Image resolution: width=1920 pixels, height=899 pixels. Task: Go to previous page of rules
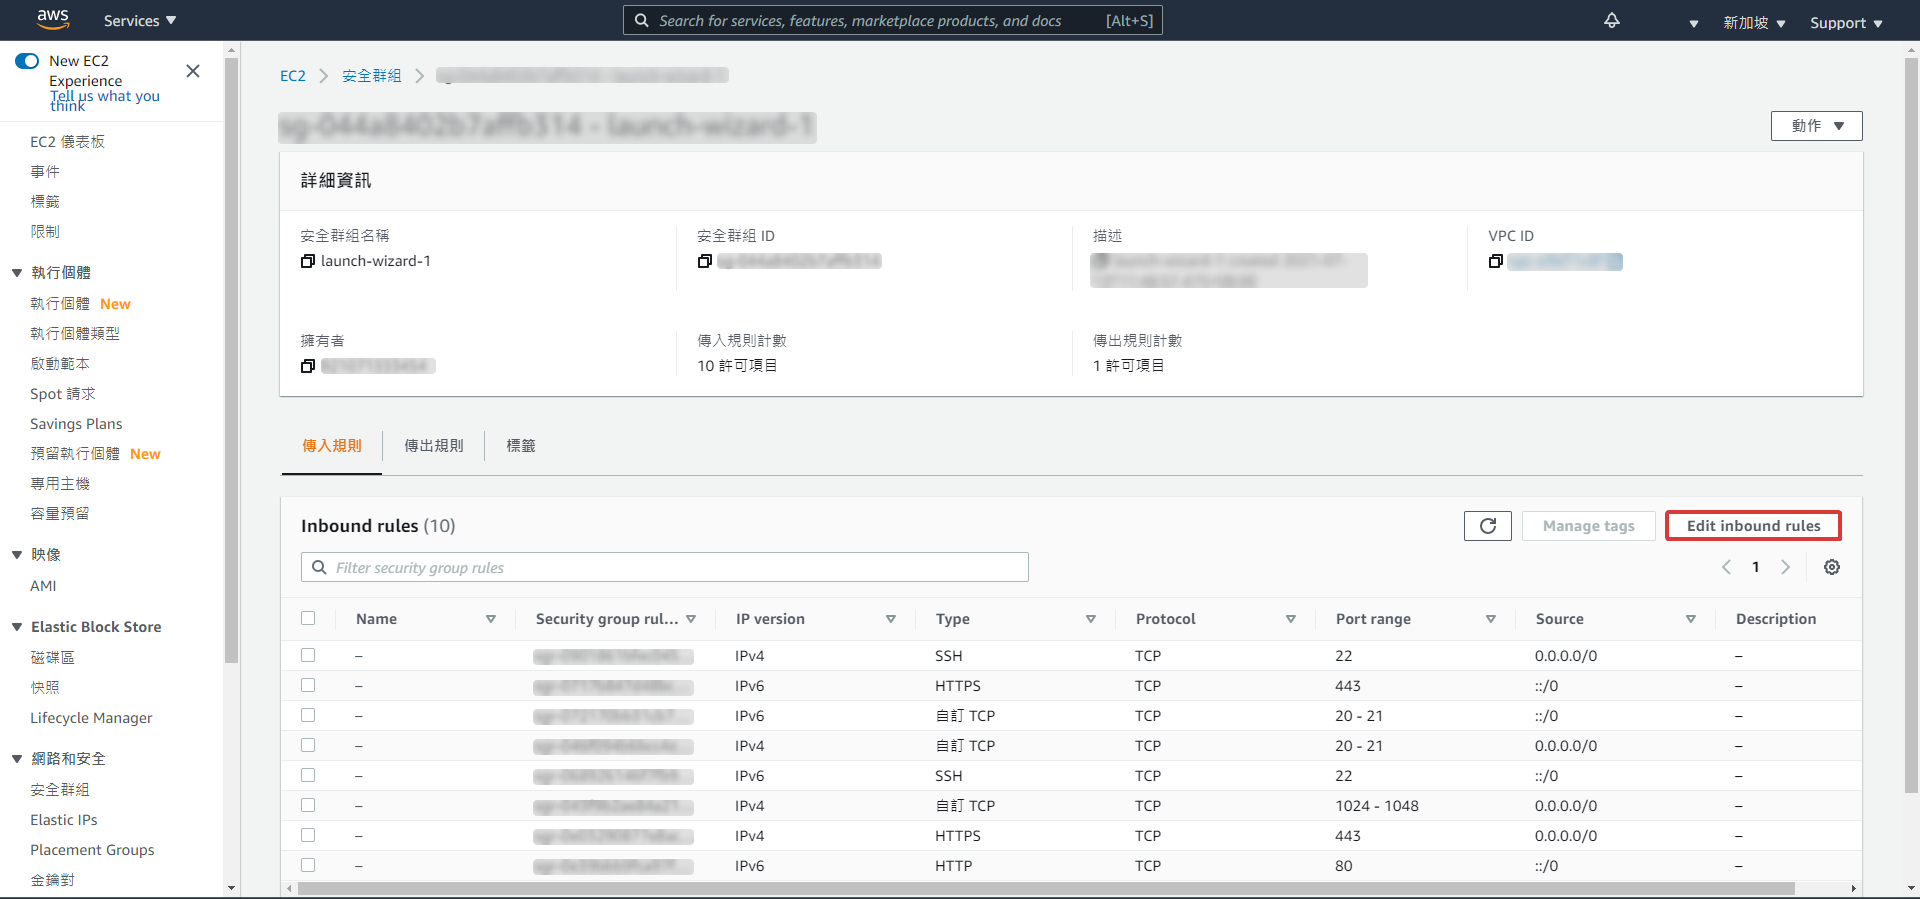[1726, 567]
